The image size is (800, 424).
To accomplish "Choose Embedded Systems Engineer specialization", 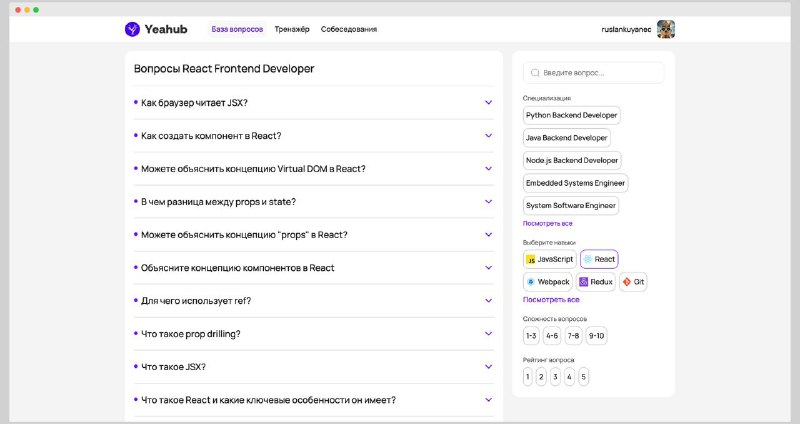I will pyautogui.click(x=576, y=183).
